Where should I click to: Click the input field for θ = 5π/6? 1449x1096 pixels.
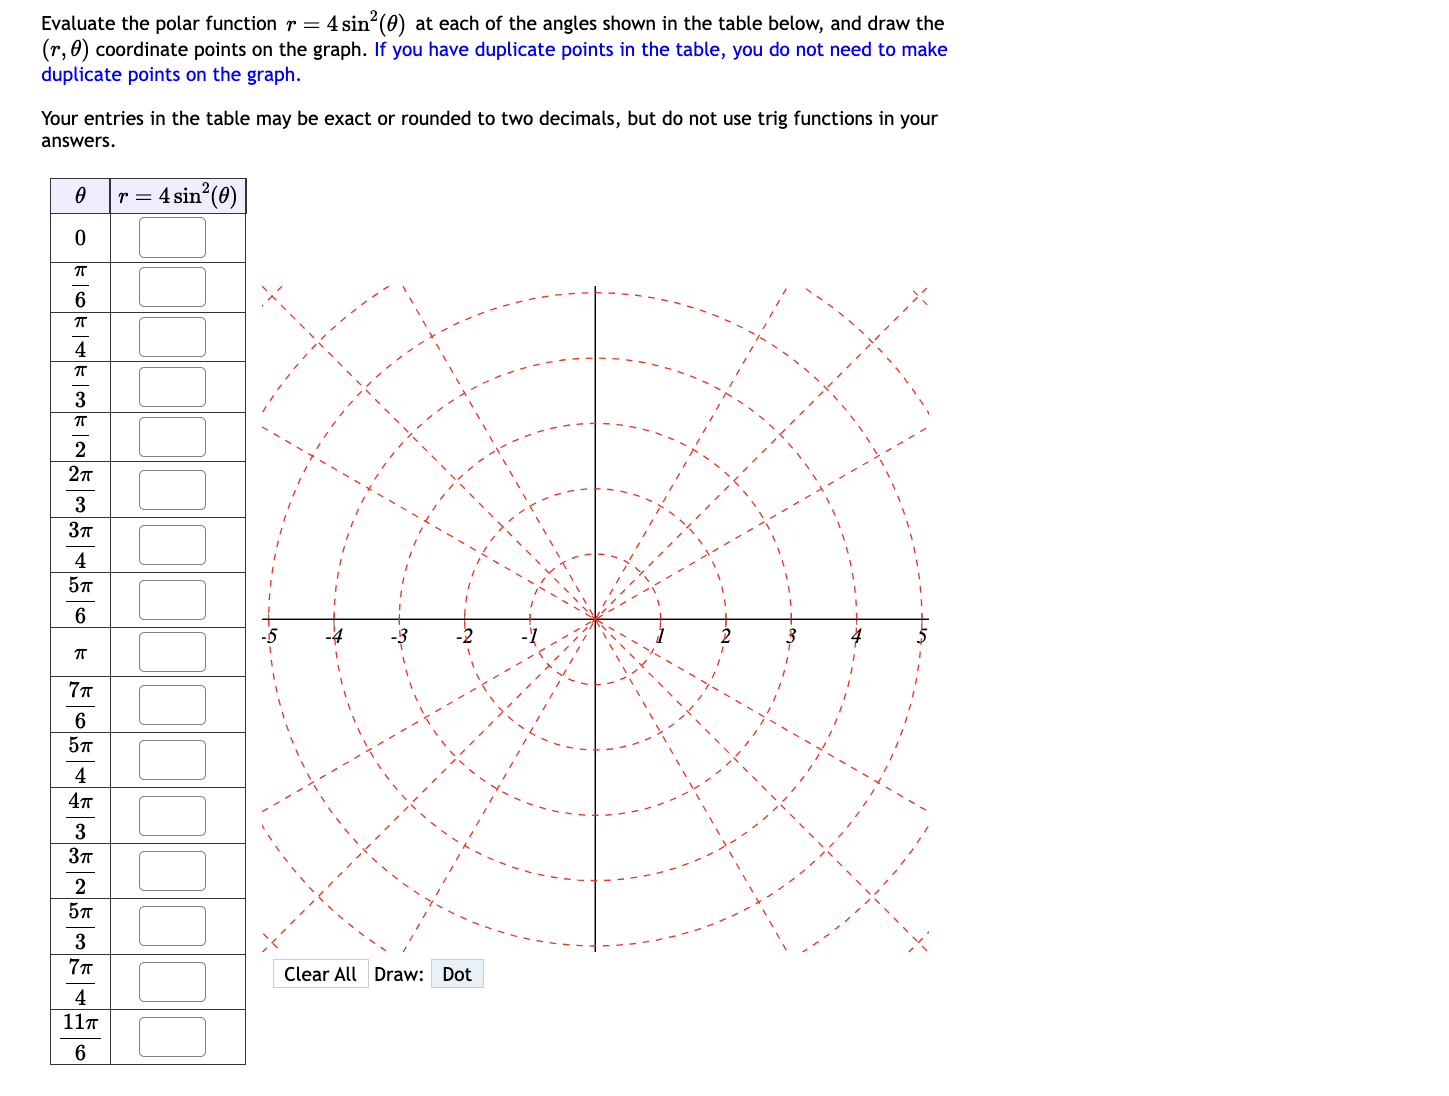[x=171, y=599]
